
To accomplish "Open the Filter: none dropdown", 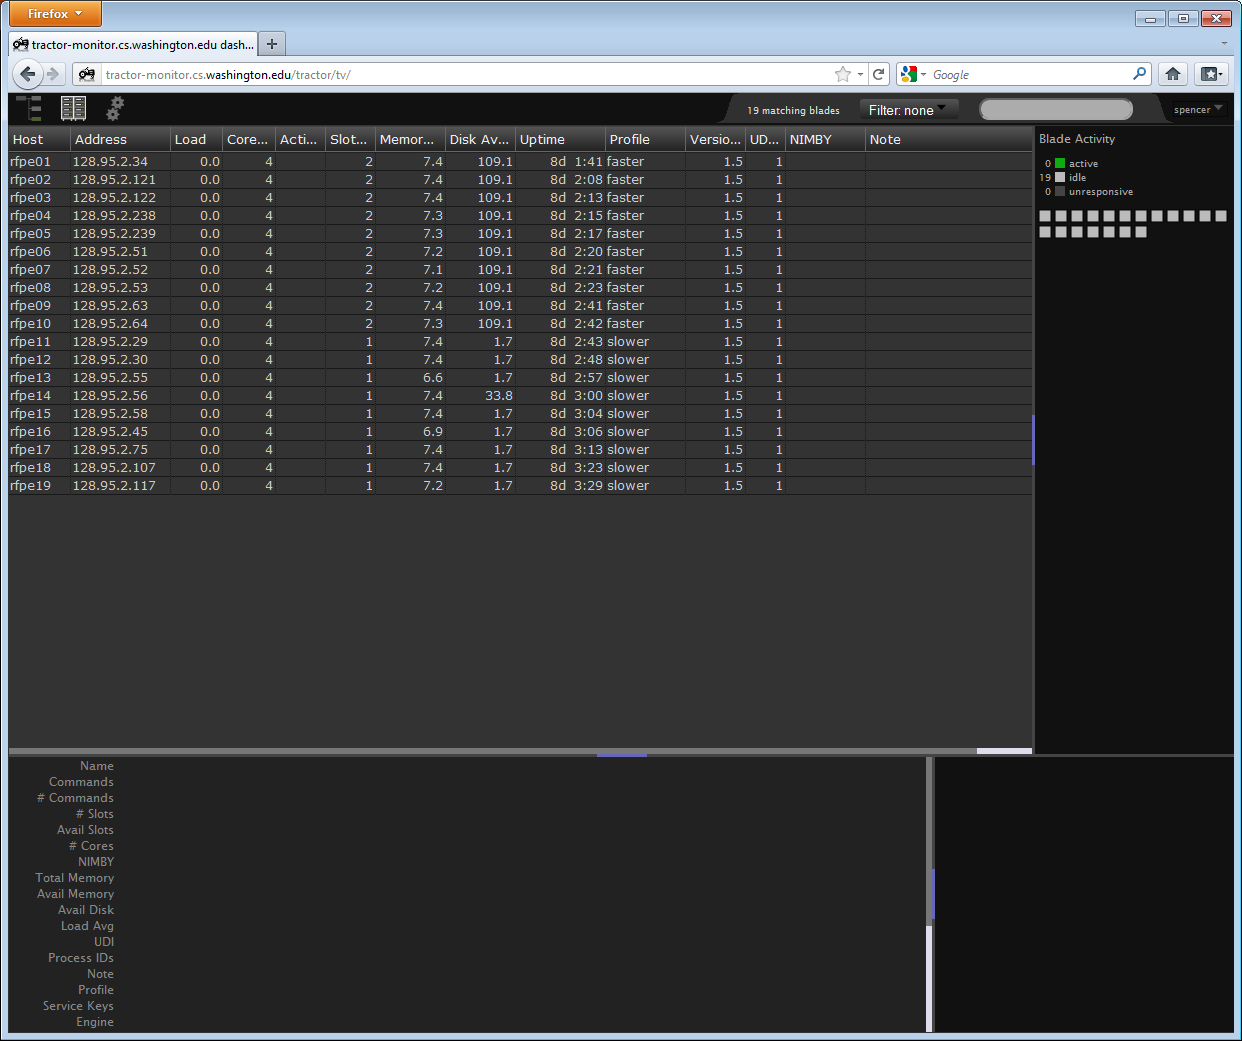I will click(908, 110).
